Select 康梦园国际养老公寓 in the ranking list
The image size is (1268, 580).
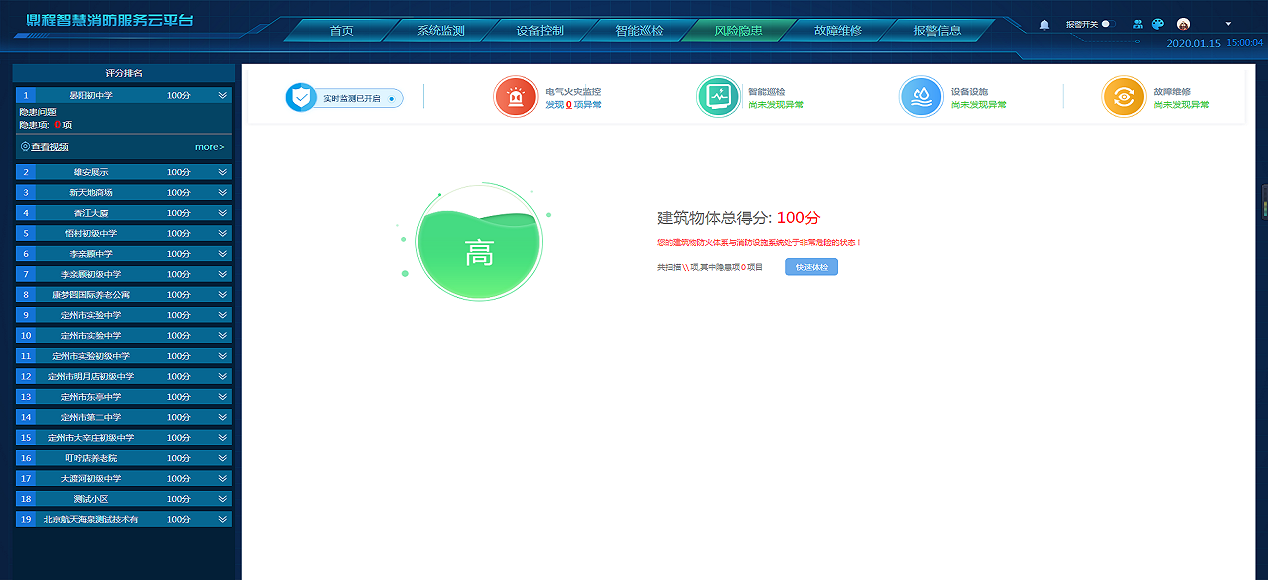pos(91,294)
